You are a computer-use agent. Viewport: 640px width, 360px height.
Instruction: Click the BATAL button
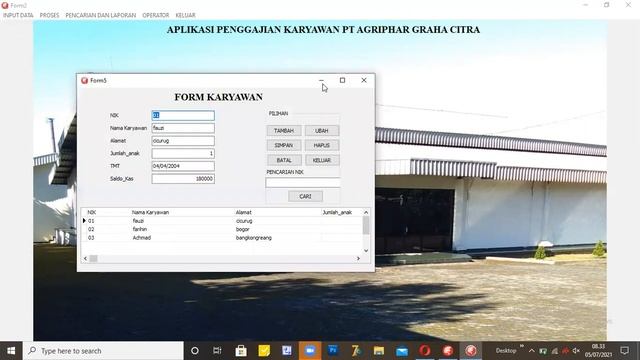284,160
